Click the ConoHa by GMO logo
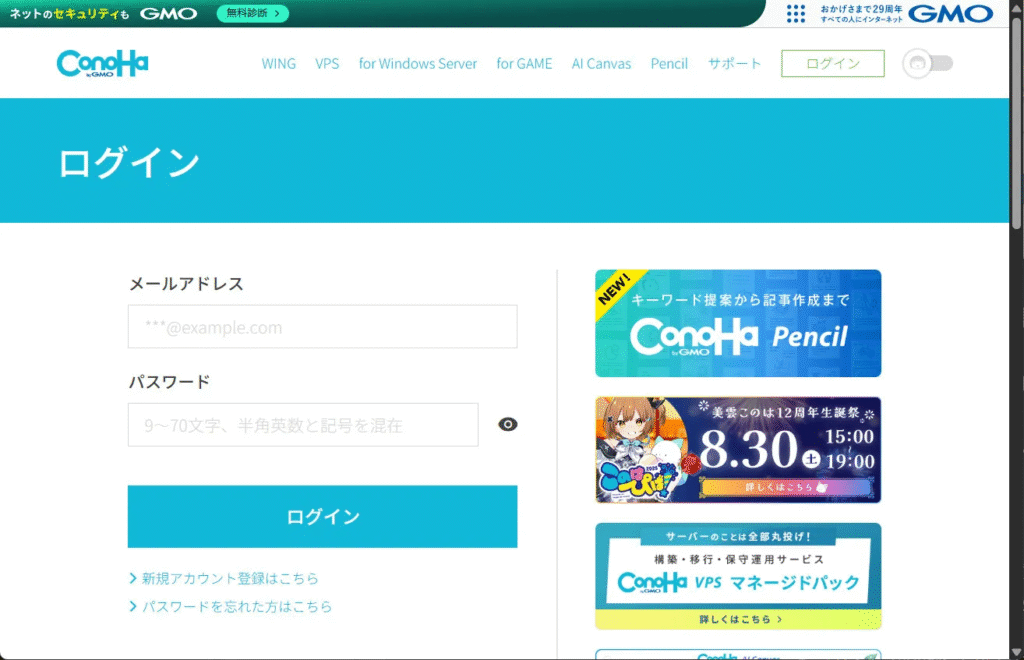 pyautogui.click(x=103, y=63)
